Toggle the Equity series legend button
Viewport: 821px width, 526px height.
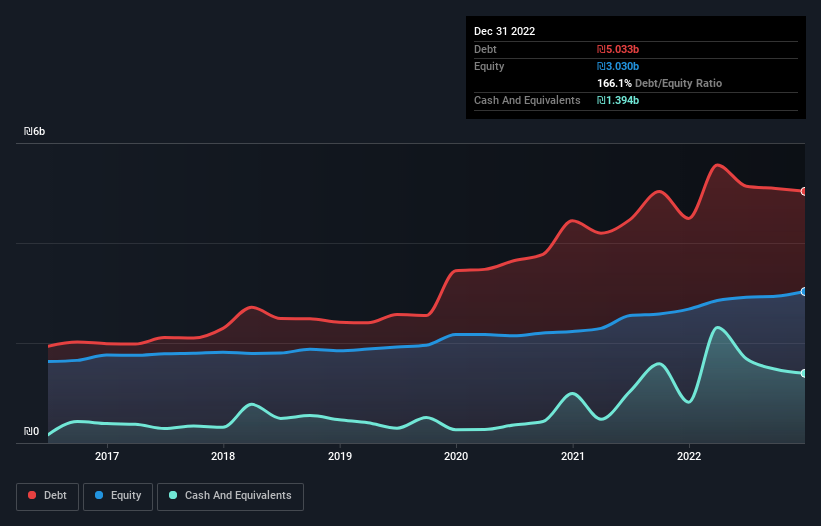(118, 496)
